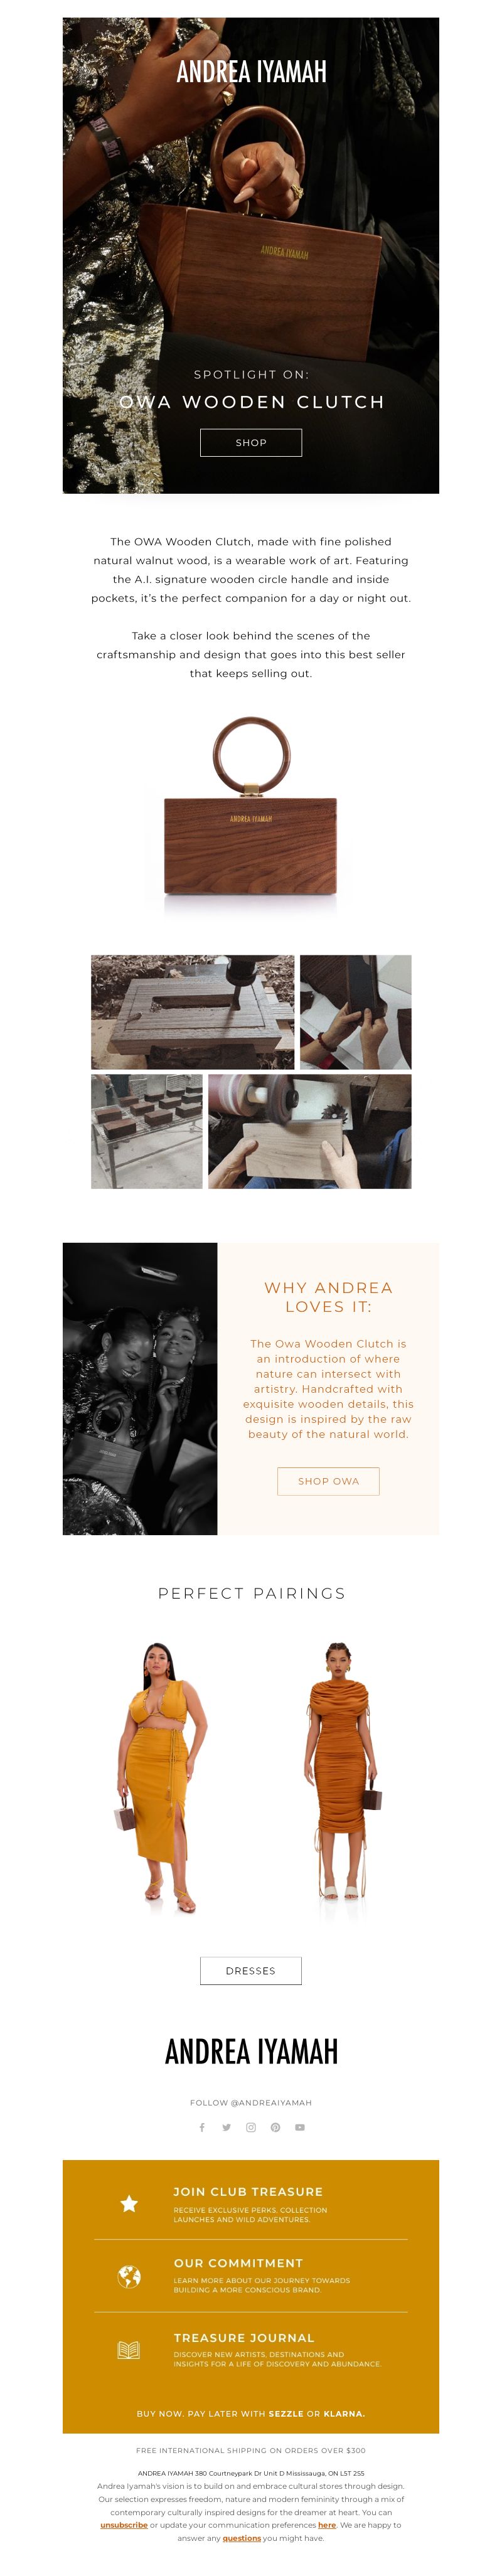
Task: Open the Instagram social icon
Action: [x=251, y=2127]
